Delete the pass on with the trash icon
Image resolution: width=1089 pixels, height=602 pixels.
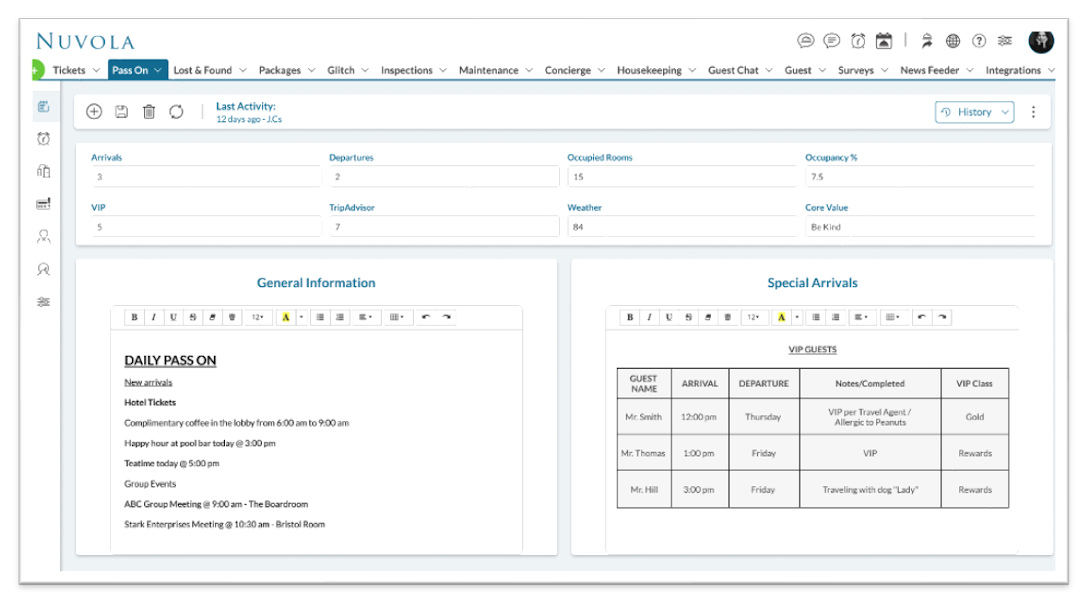click(149, 112)
